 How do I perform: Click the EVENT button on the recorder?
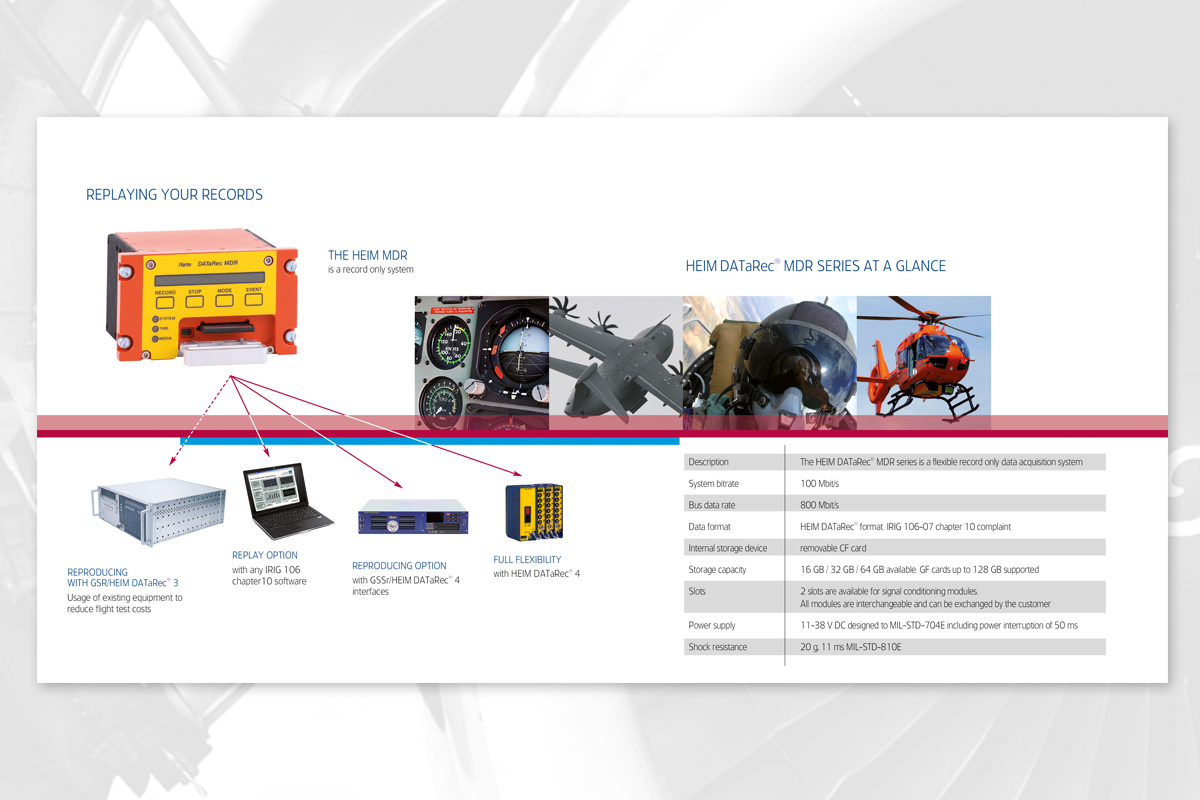point(256,300)
